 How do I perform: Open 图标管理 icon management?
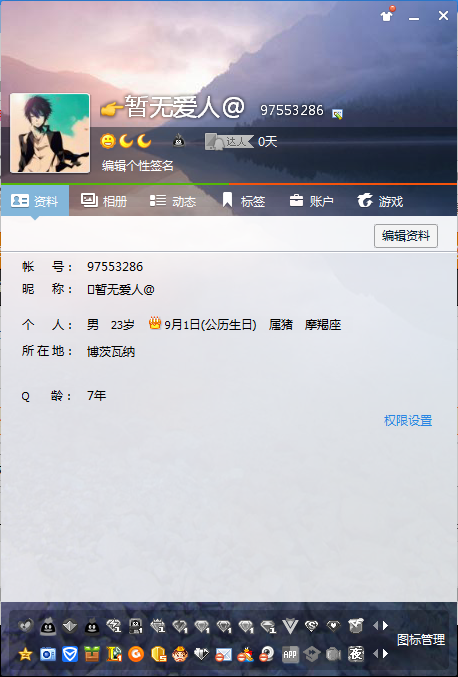click(420, 640)
